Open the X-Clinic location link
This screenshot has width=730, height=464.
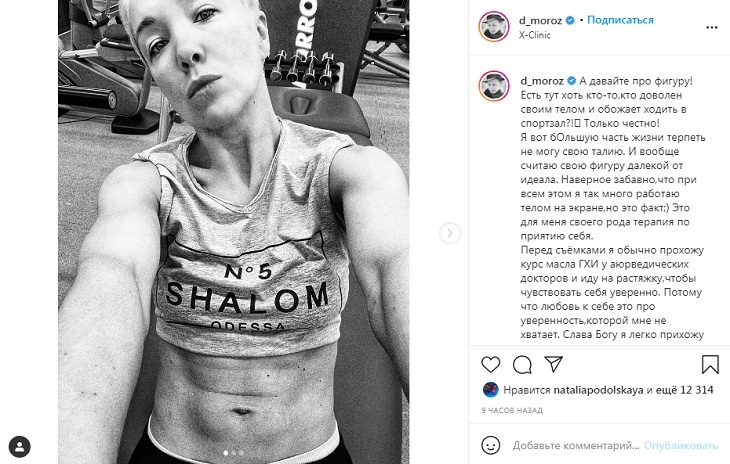point(534,35)
